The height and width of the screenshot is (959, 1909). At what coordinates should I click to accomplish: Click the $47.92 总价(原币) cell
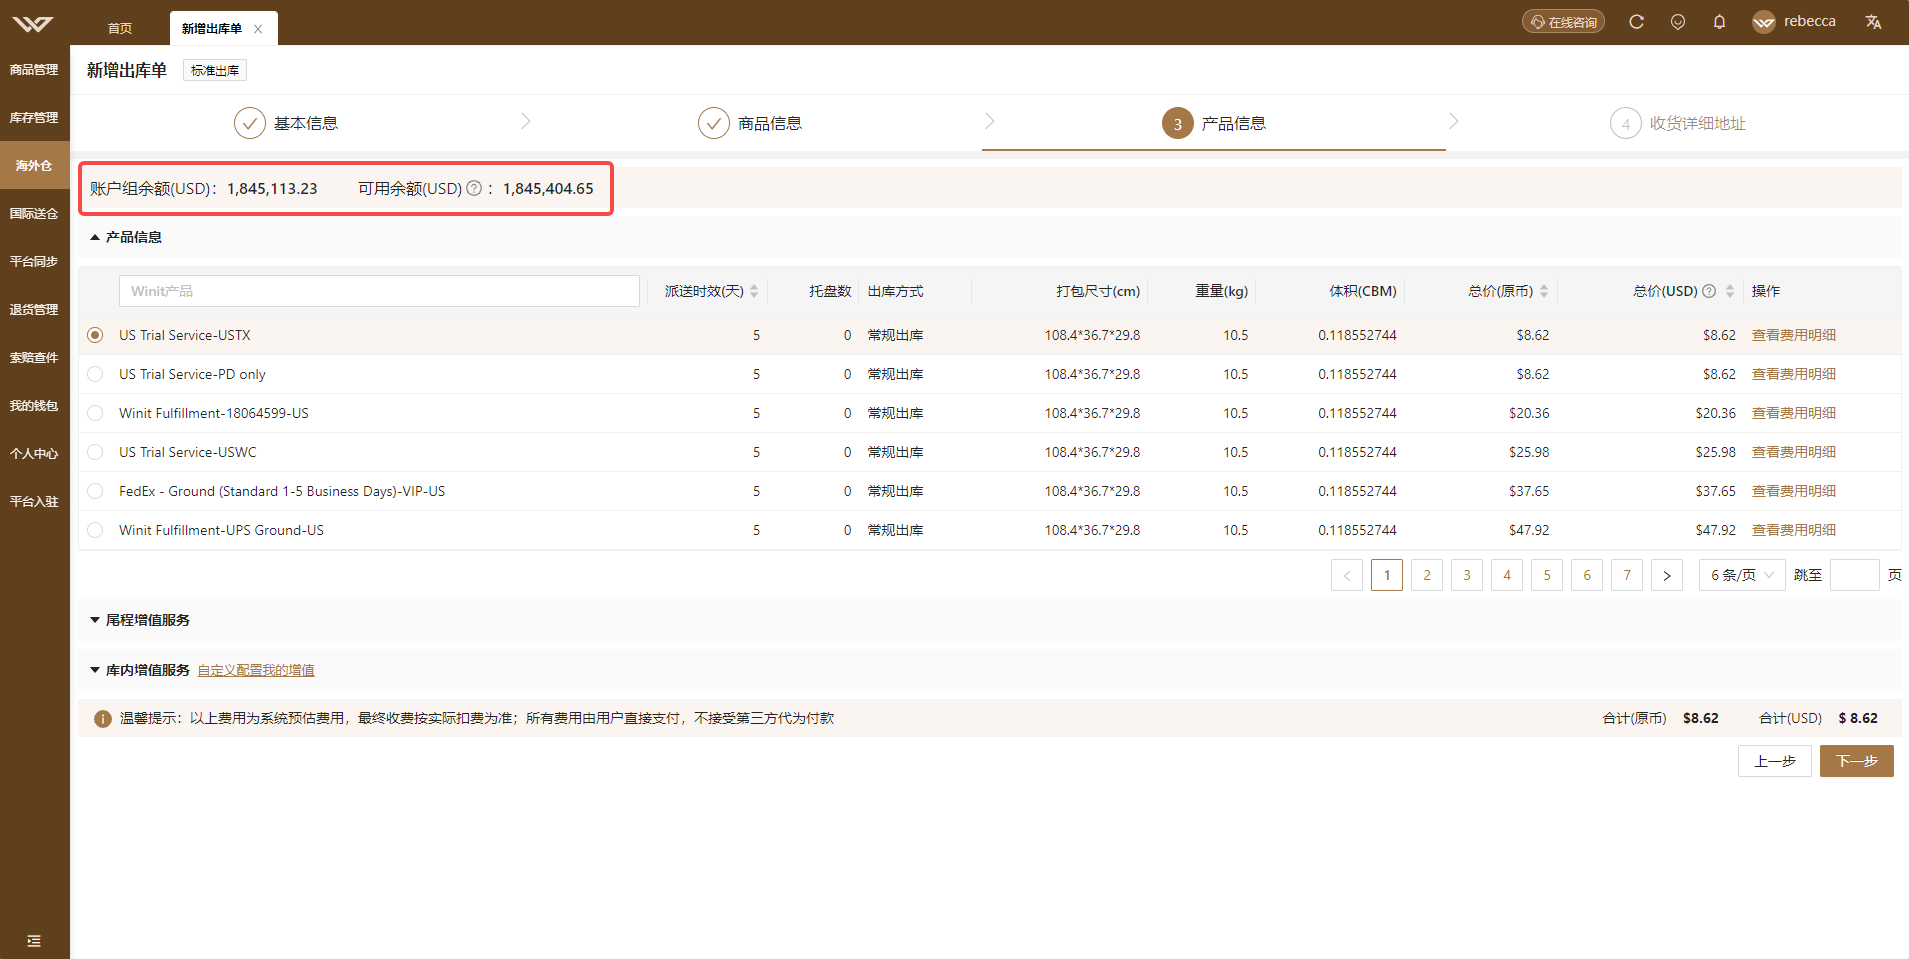coord(1529,530)
